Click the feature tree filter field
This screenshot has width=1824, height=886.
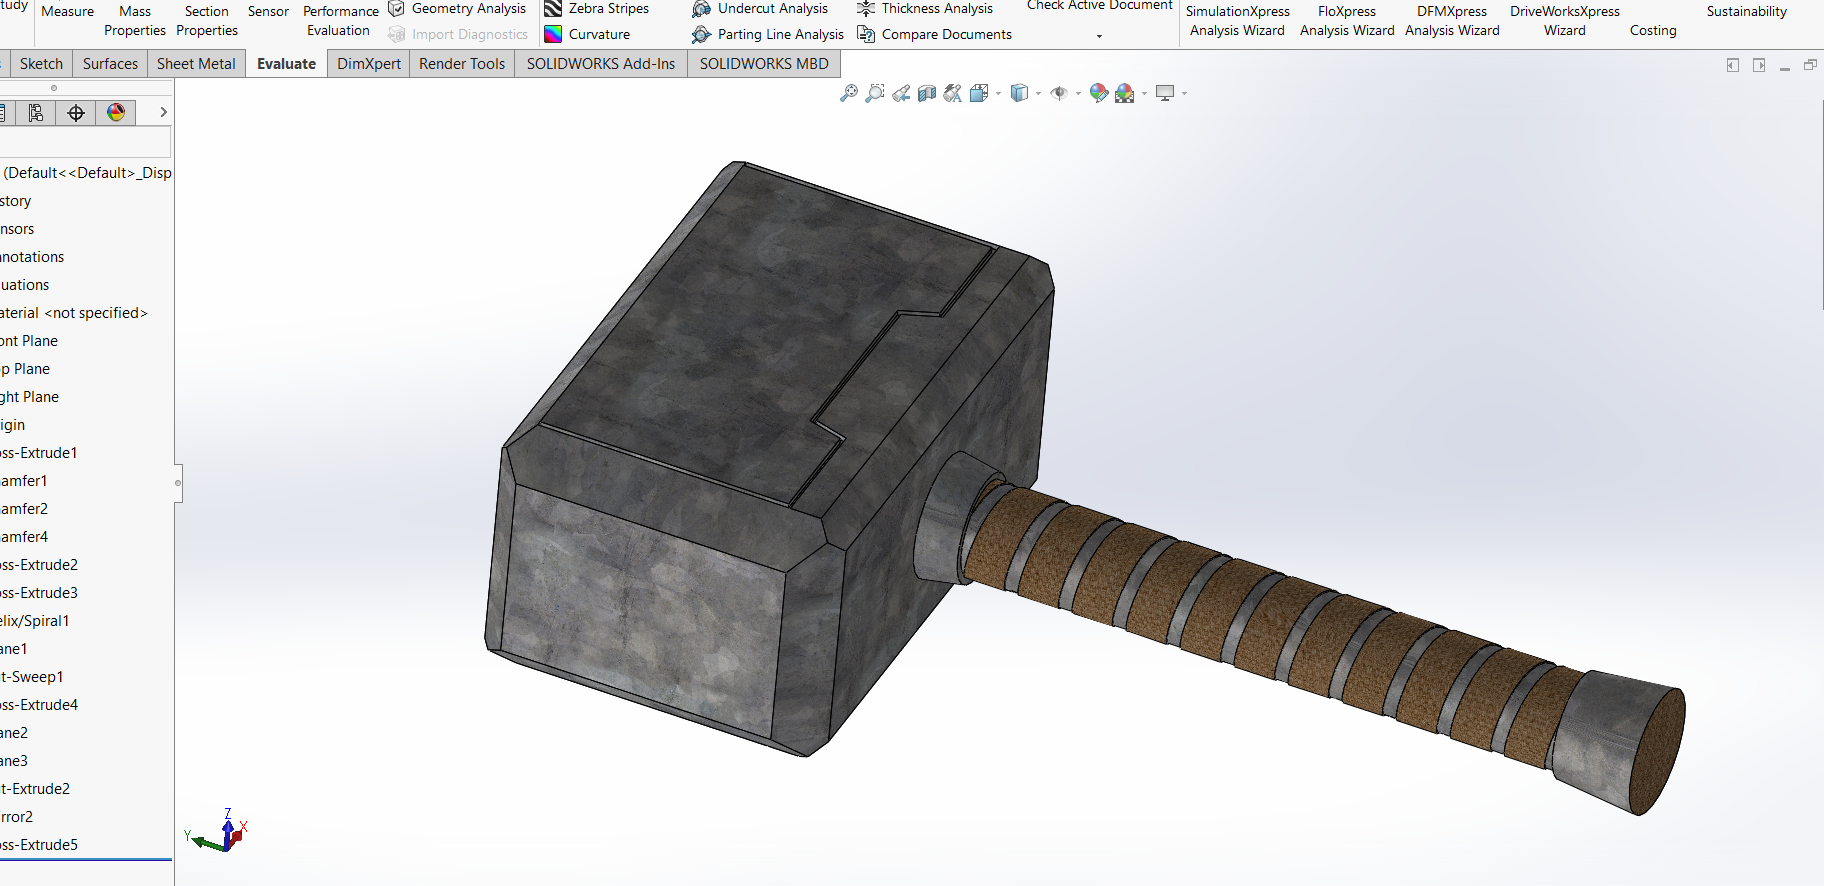85,141
